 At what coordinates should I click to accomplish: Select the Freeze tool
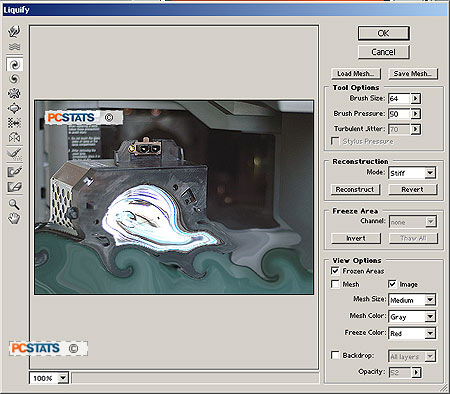click(14, 172)
